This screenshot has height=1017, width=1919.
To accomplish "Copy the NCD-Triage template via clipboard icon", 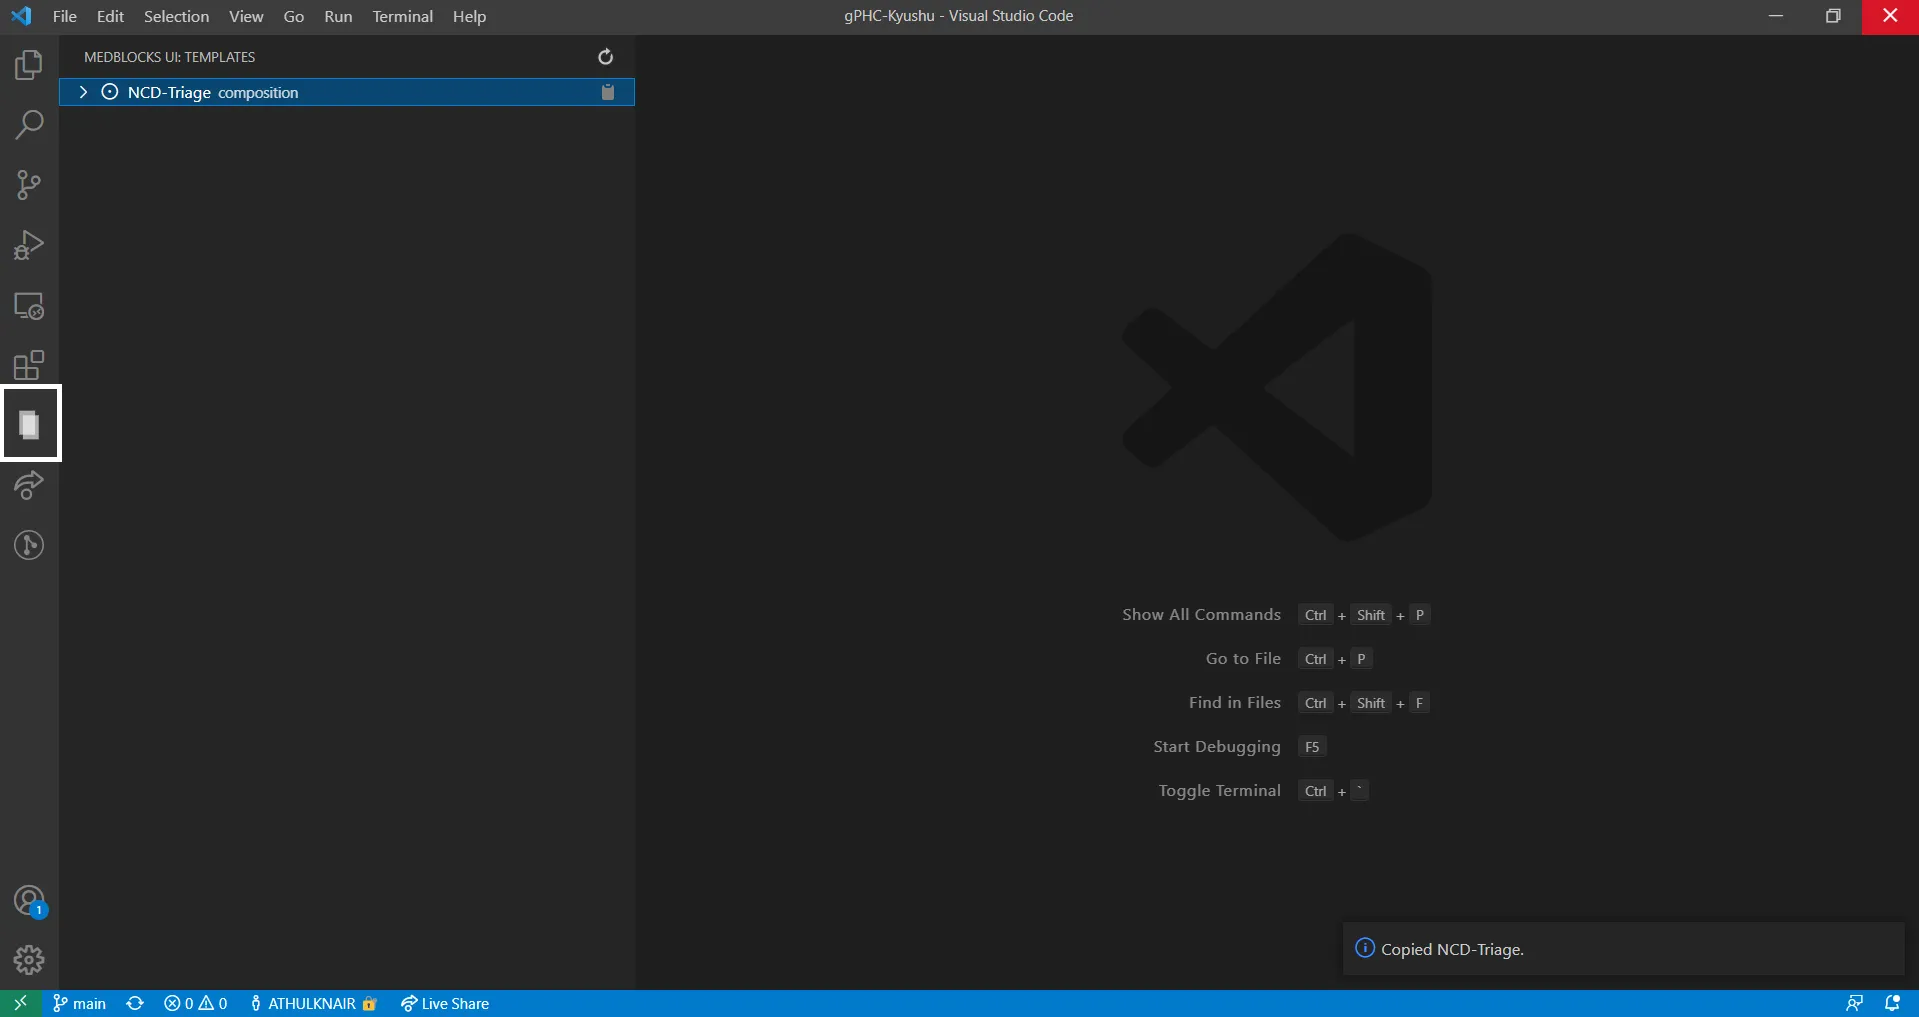I will 608,91.
